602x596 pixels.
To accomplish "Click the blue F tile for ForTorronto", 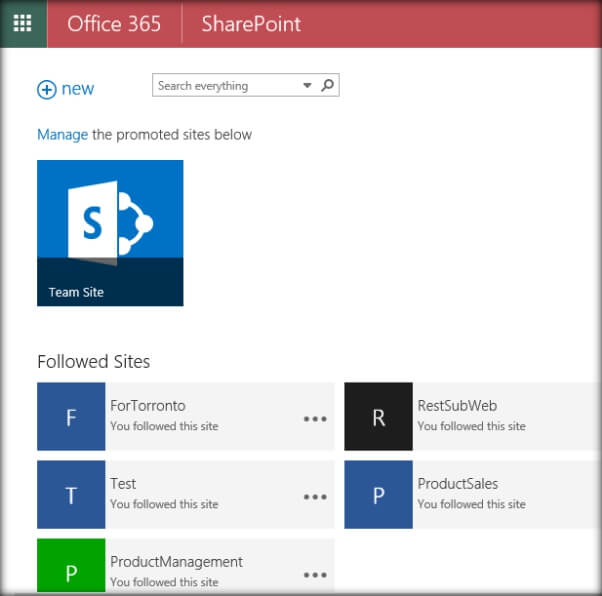I will coord(71,416).
